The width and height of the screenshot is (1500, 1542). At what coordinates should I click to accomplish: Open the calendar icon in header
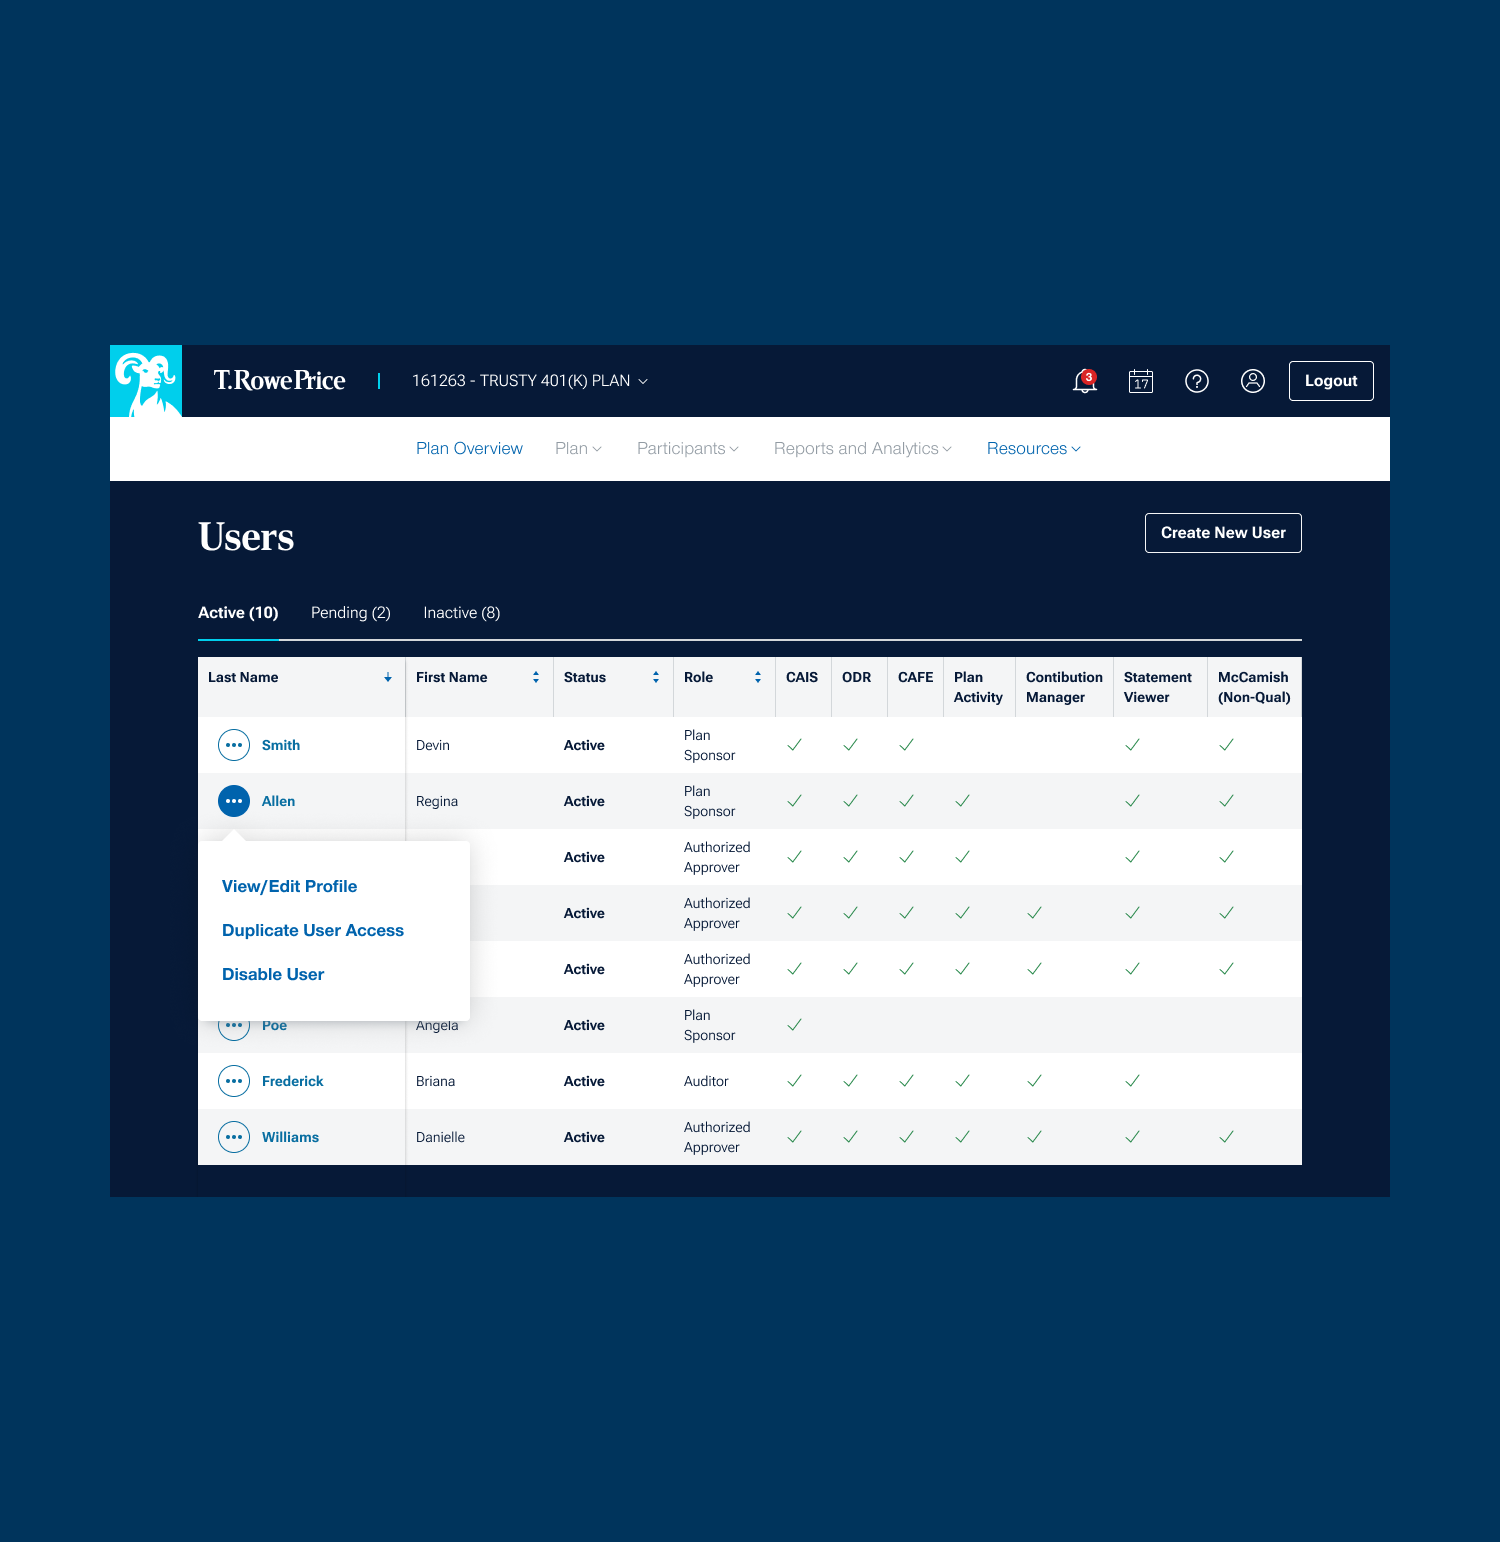[1141, 381]
